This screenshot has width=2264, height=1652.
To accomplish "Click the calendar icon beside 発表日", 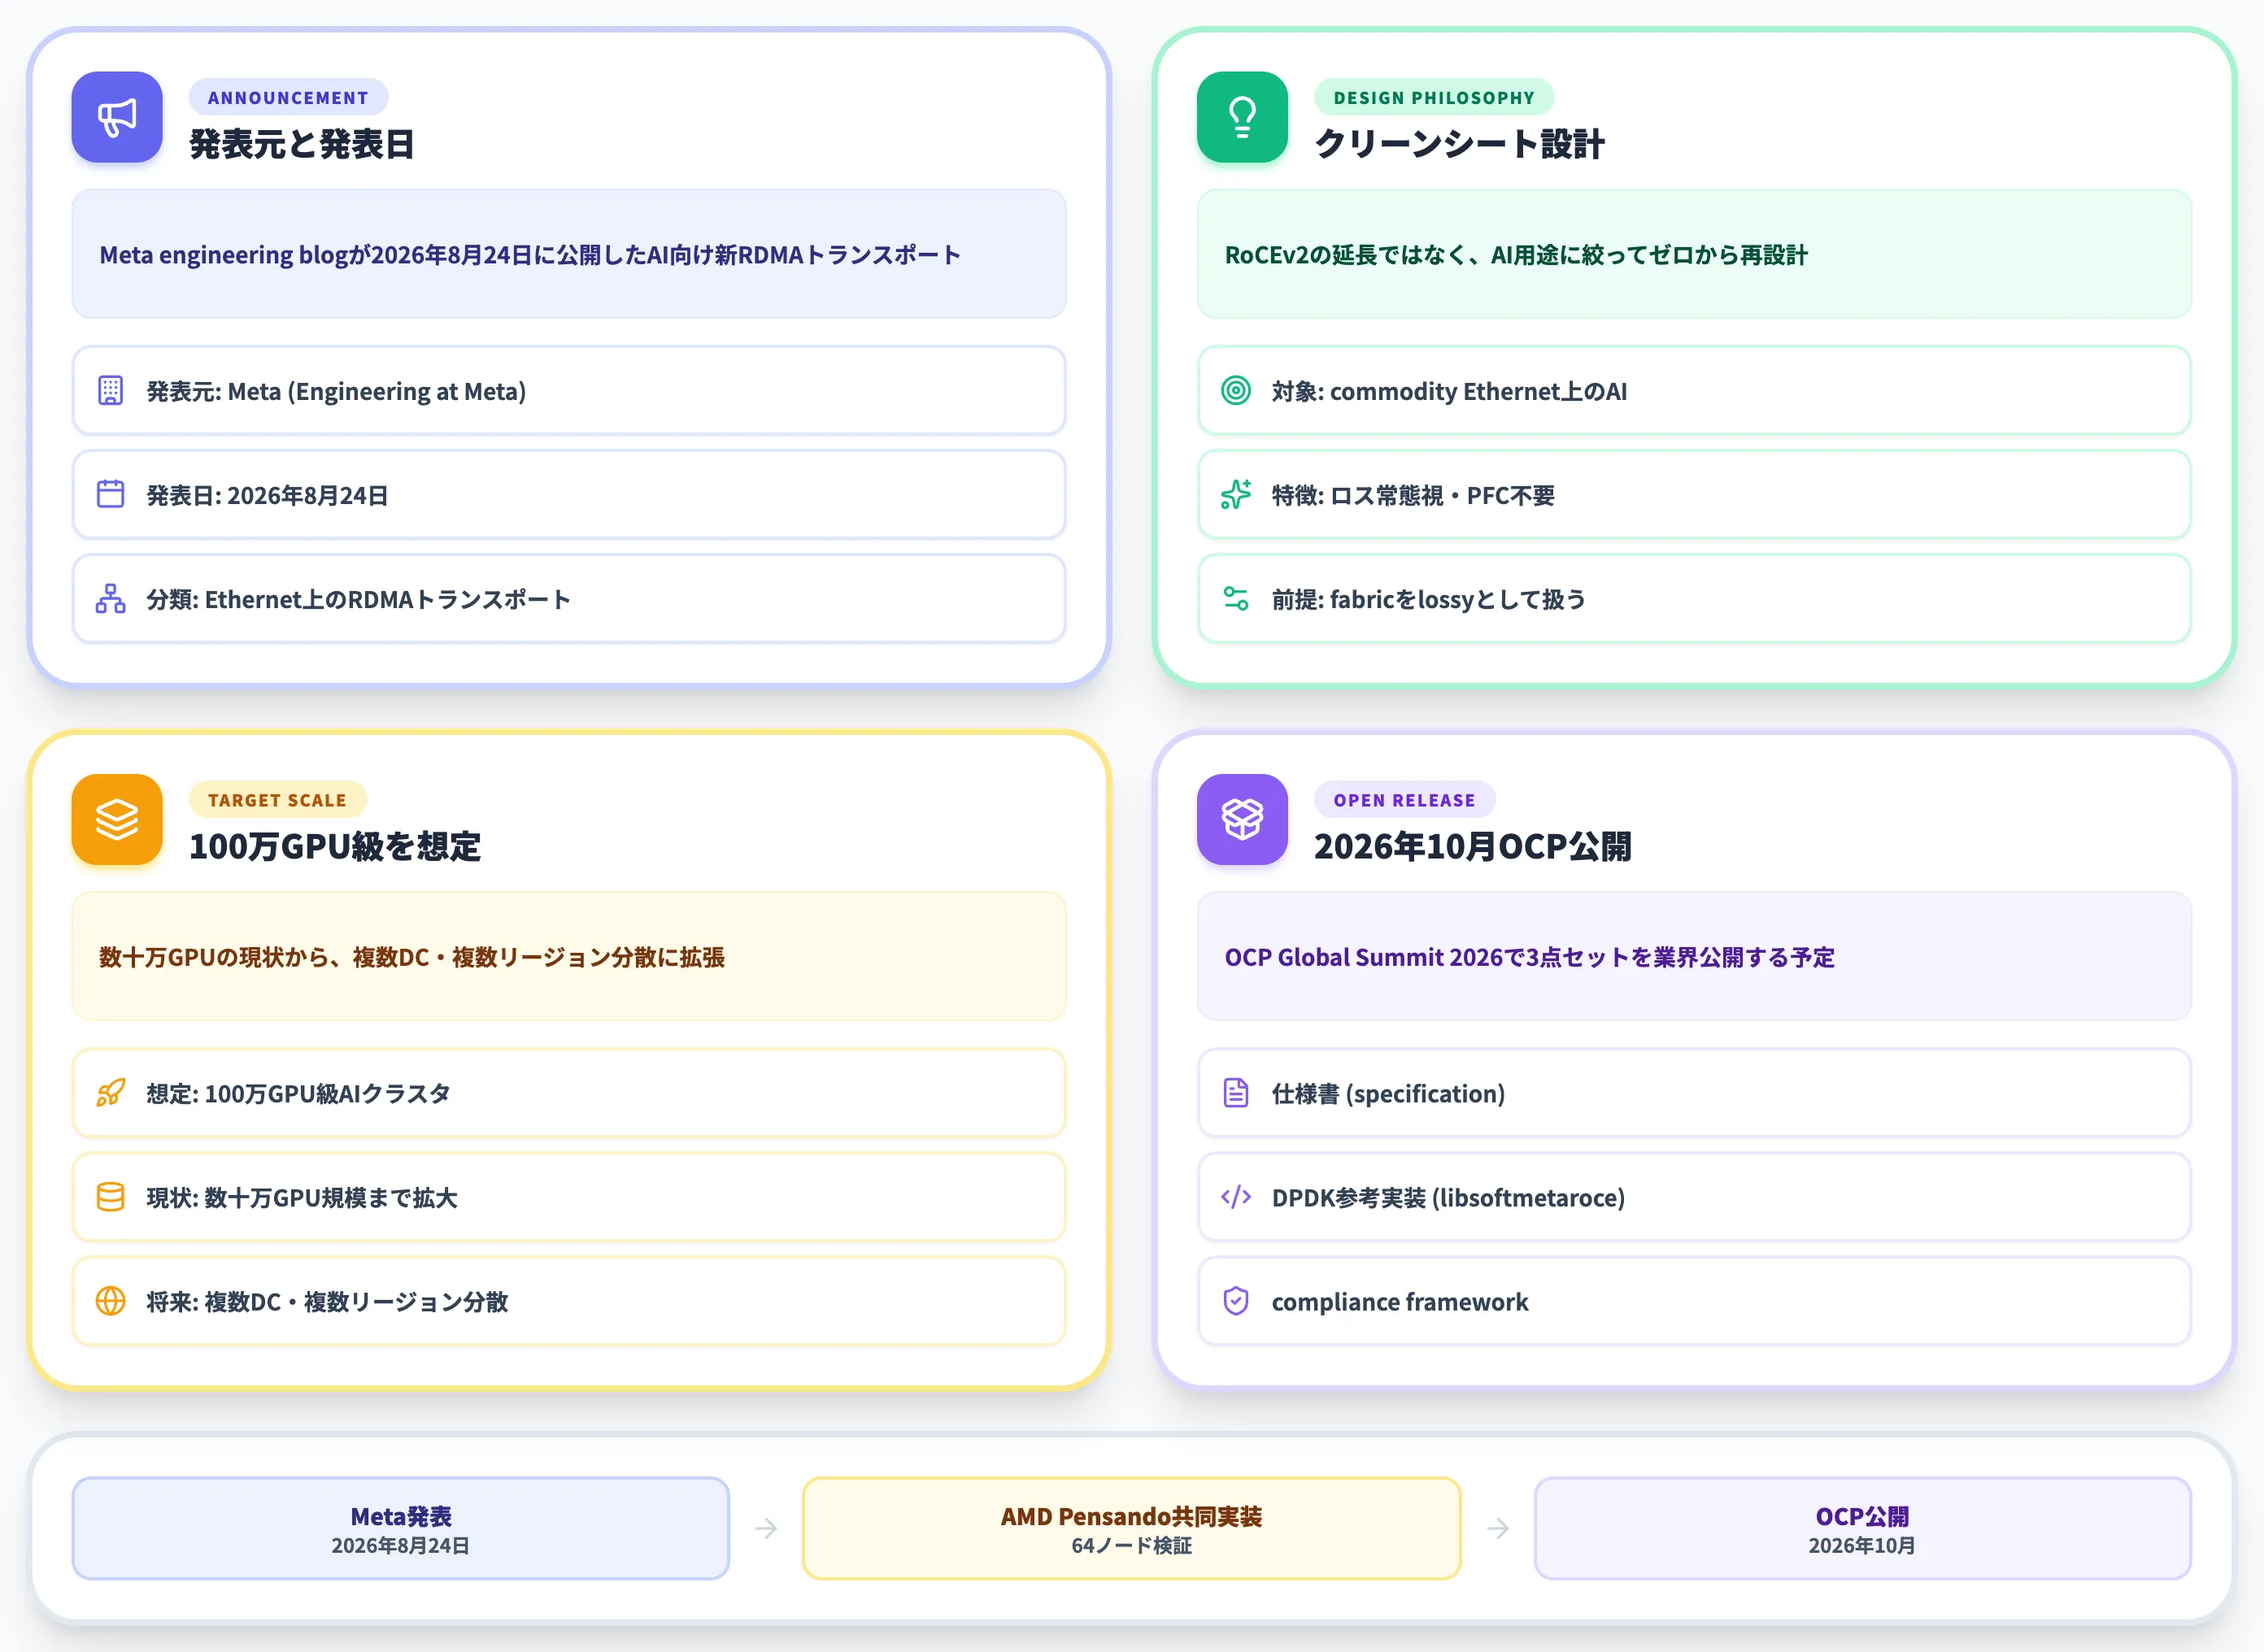I will (x=111, y=495).
